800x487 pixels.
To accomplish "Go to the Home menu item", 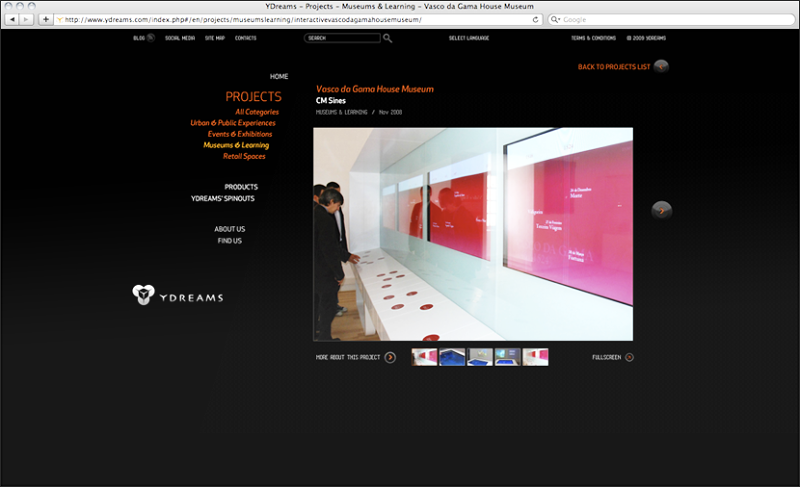I will coord(279,77).
